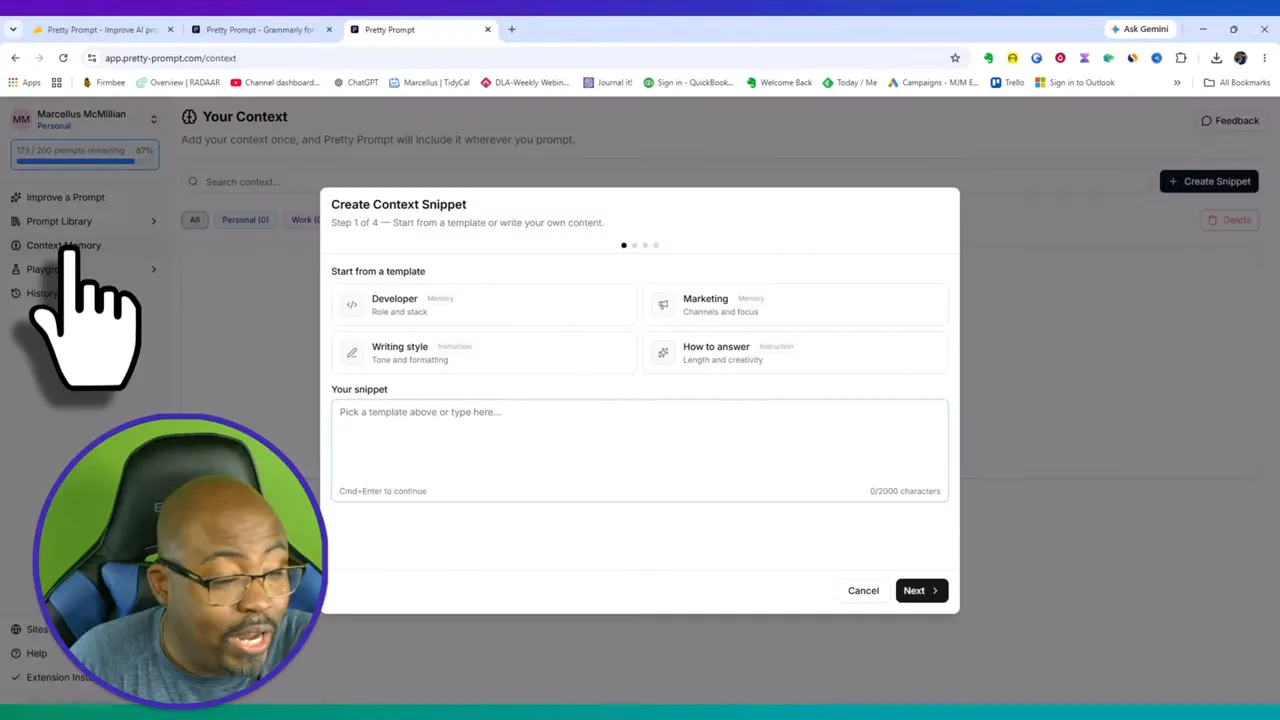The width and height of the screenshot is (1280, 720).
Task: Open the Channel dashboard bookmark
Action: tap(275, 83)
